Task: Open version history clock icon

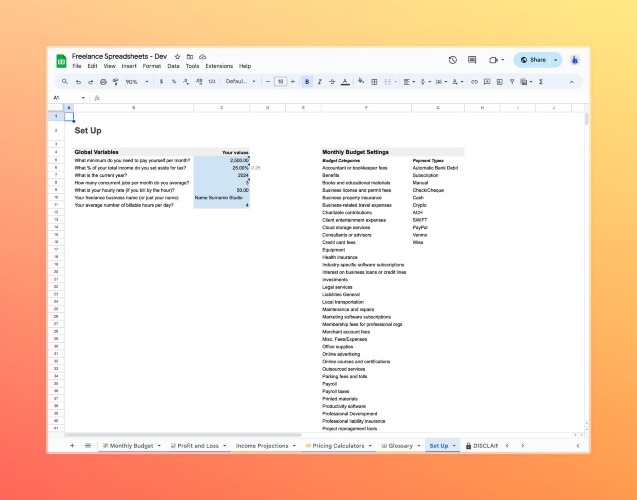Action: [x=453, y=60]
